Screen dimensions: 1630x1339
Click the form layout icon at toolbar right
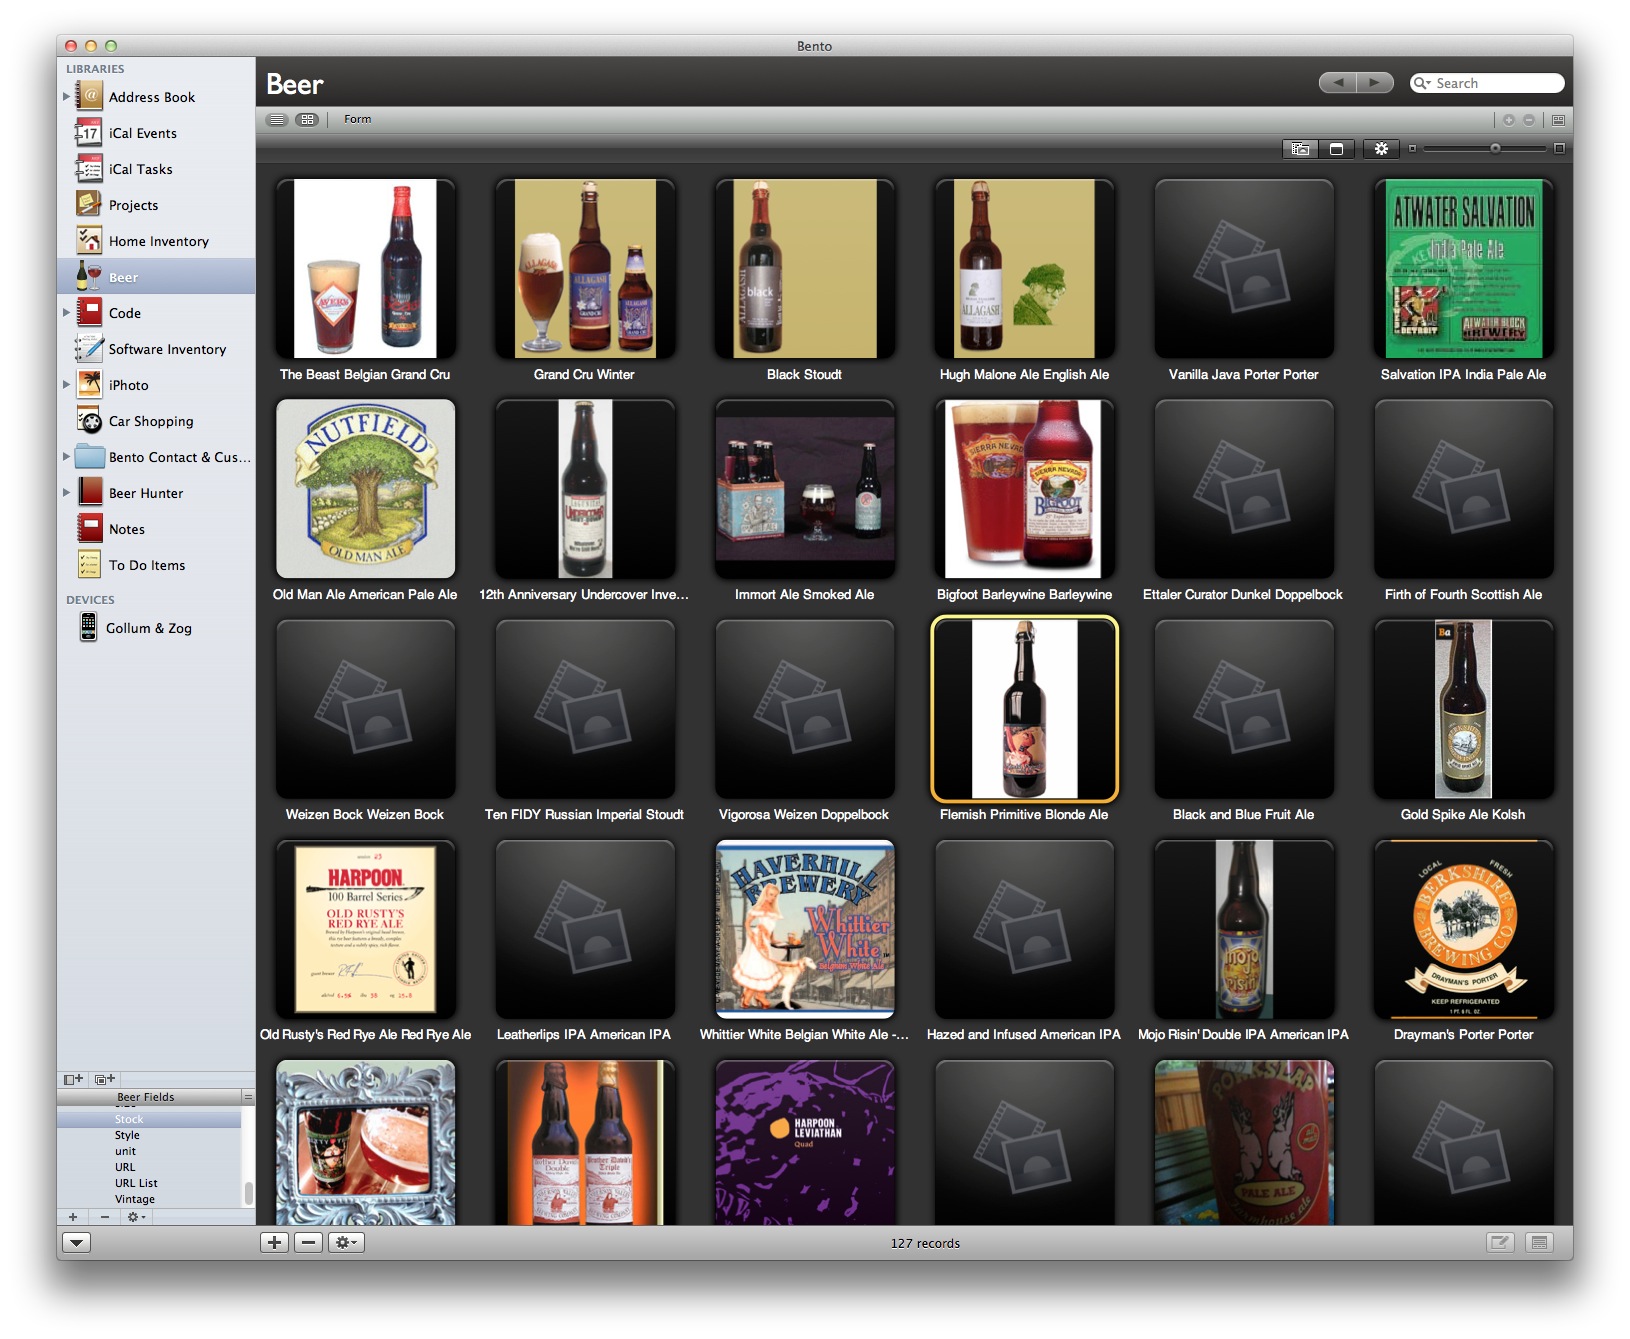(x=1558, y=120)
